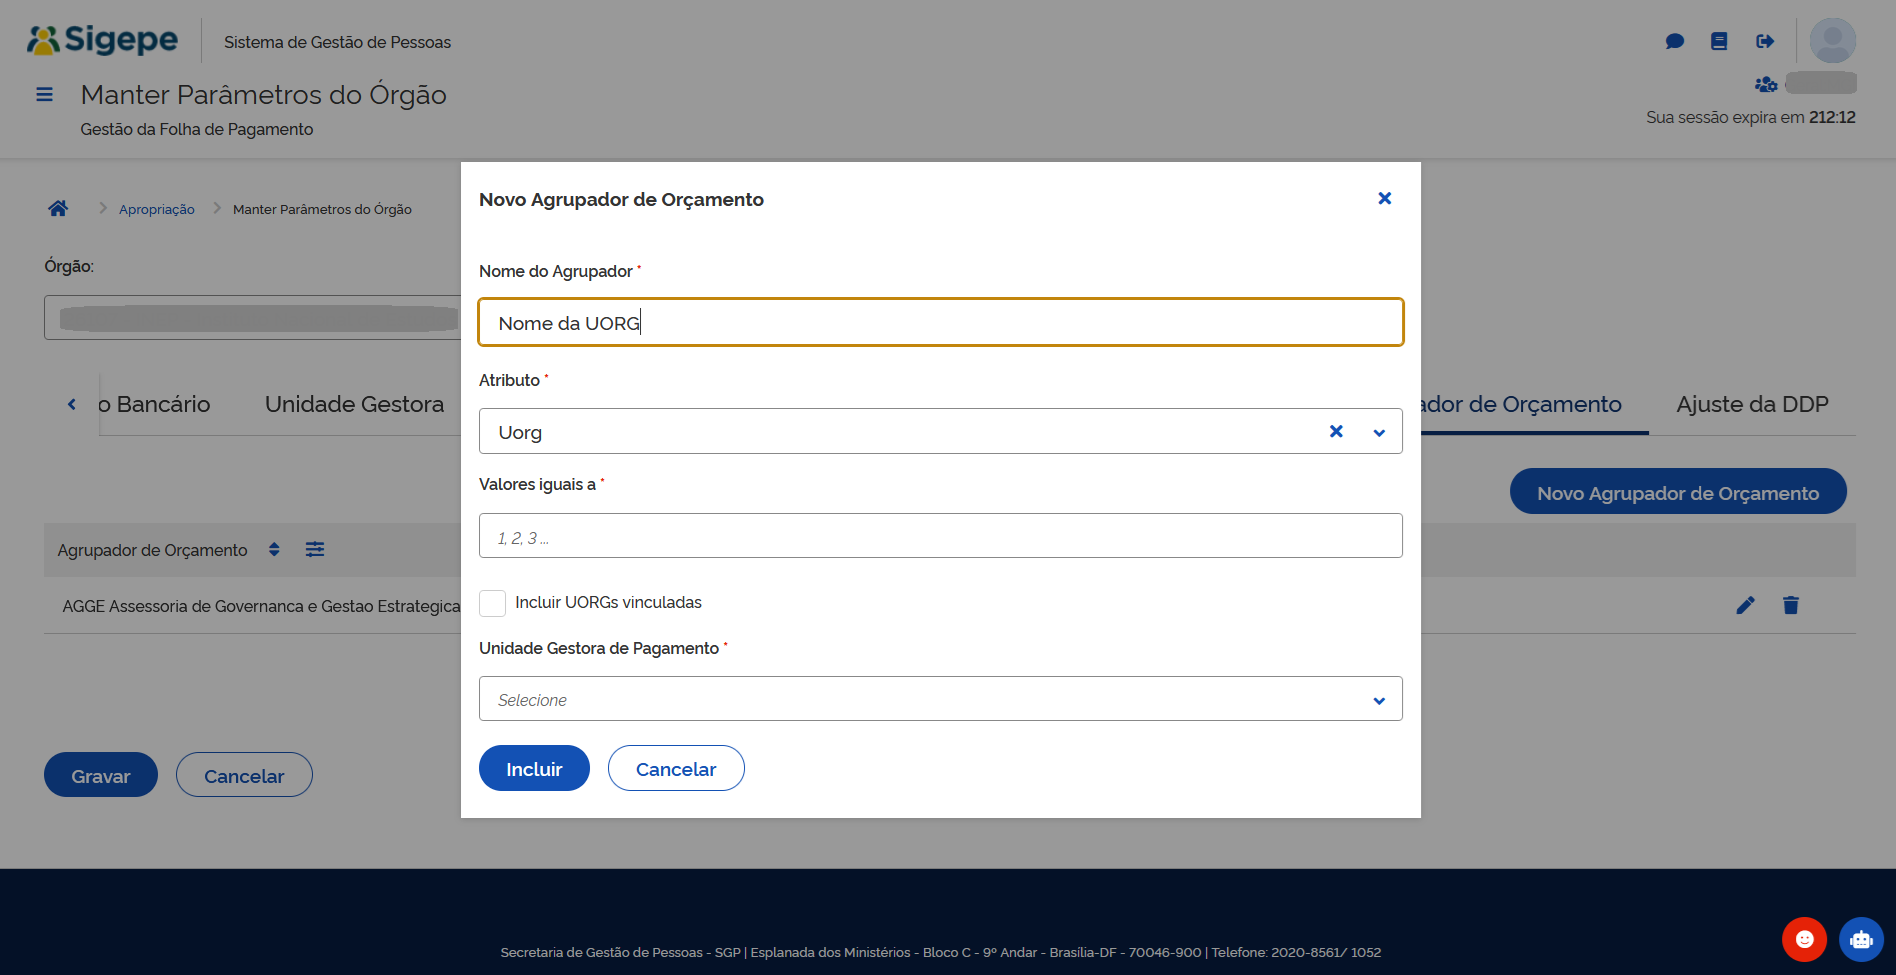Open the red smiley feedback button
The width and height of the screenshot is (1896, 975).
1805,939
